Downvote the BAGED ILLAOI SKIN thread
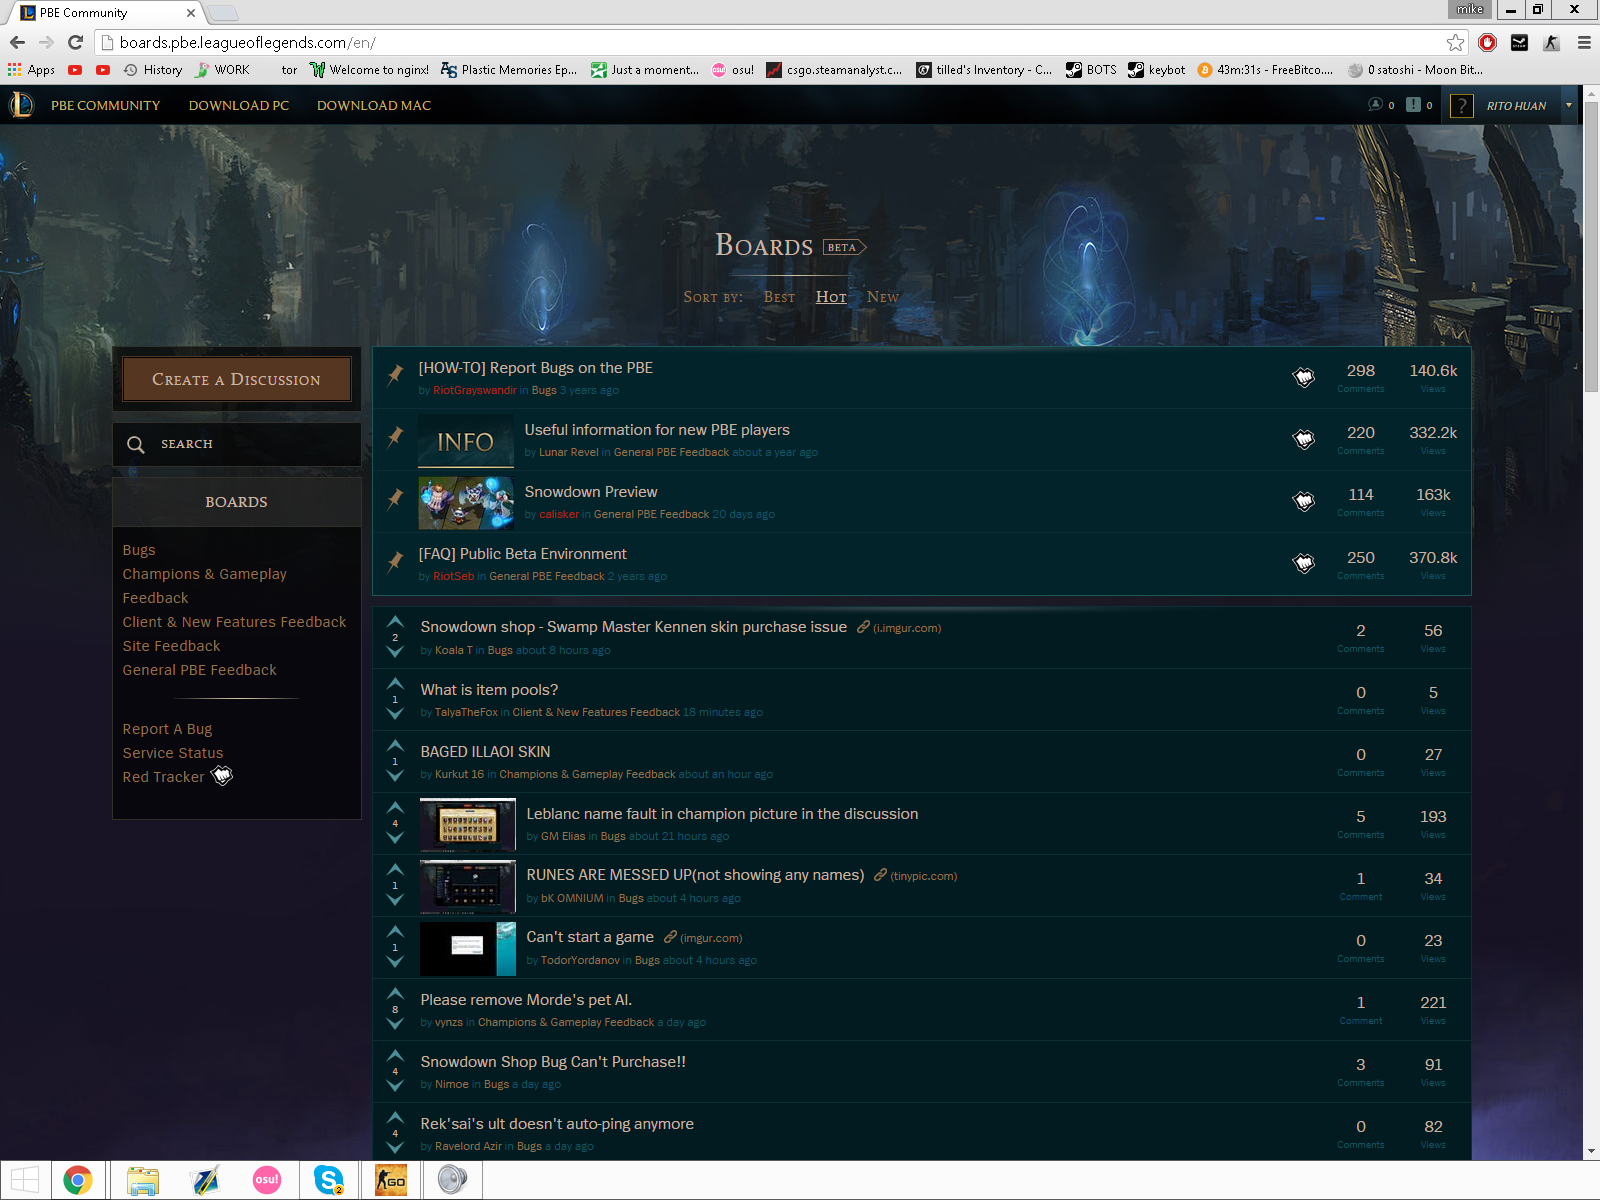 (395, 776)
